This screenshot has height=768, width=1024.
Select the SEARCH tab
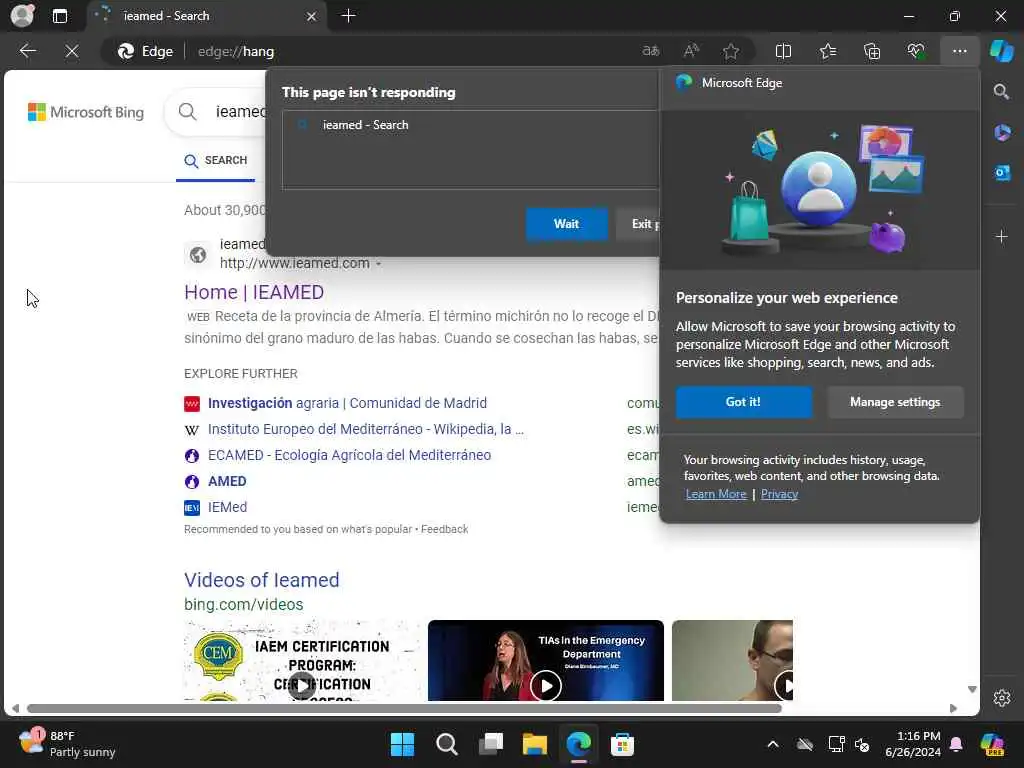coord(216,161)
